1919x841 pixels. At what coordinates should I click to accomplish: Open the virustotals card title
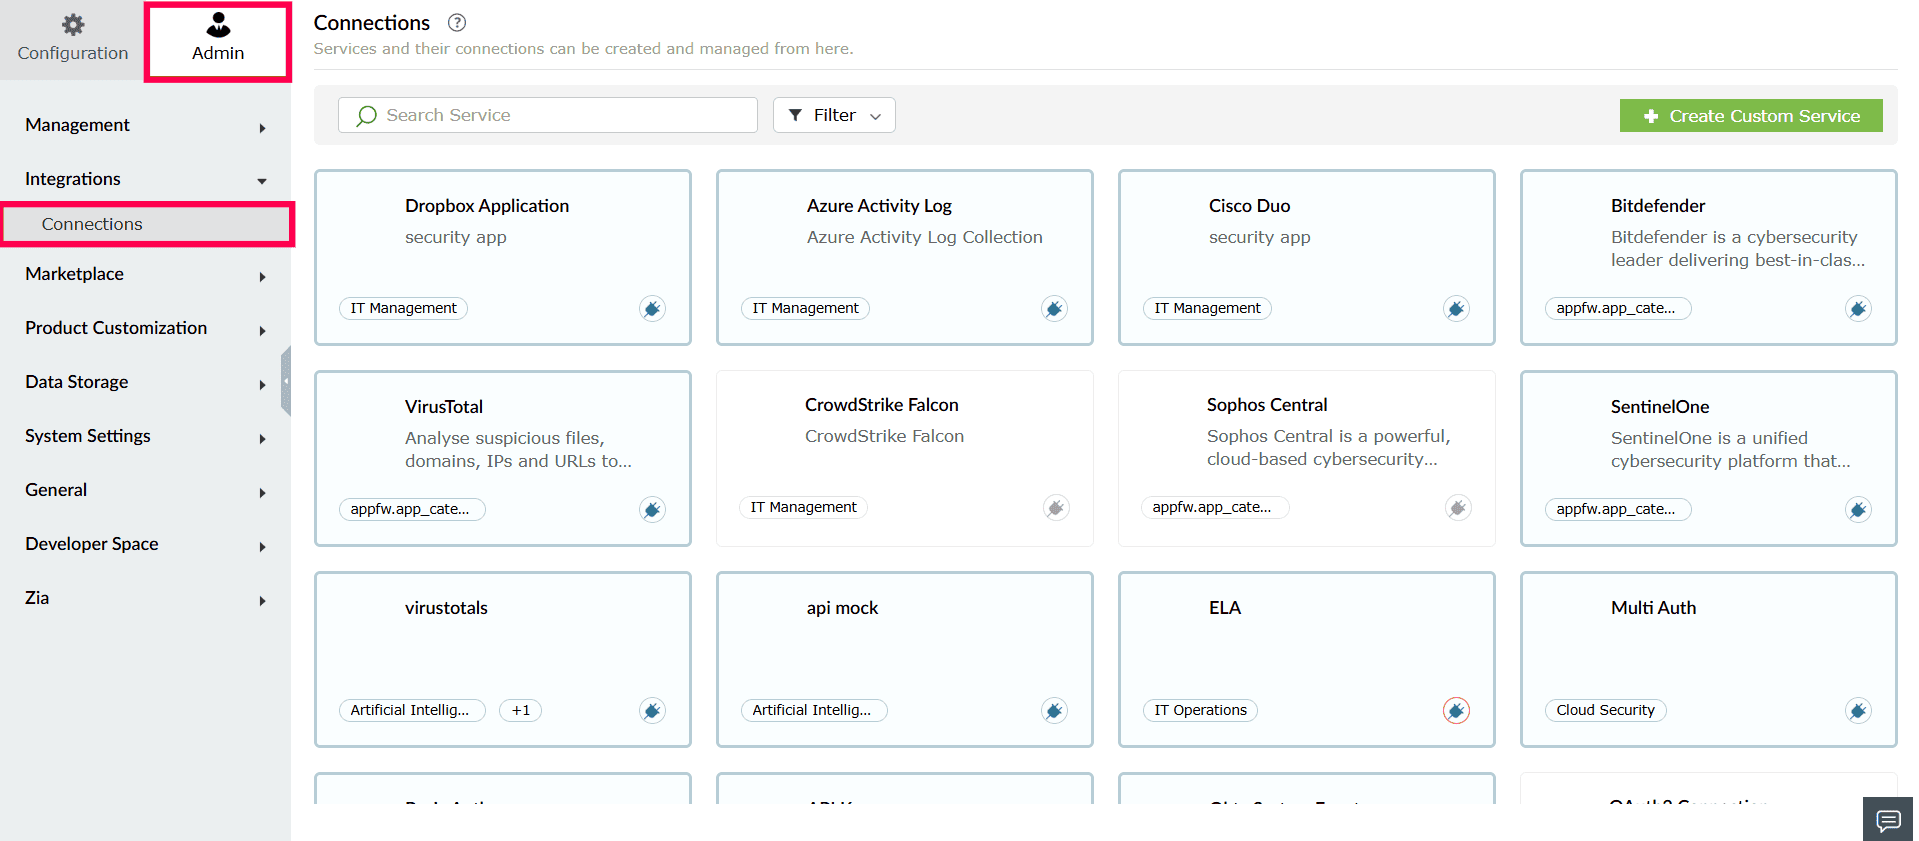[x=446, y=608]
